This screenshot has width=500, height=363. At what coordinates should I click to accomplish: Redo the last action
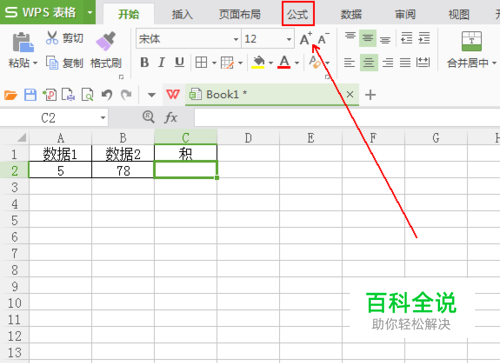(x=126, y=95)
